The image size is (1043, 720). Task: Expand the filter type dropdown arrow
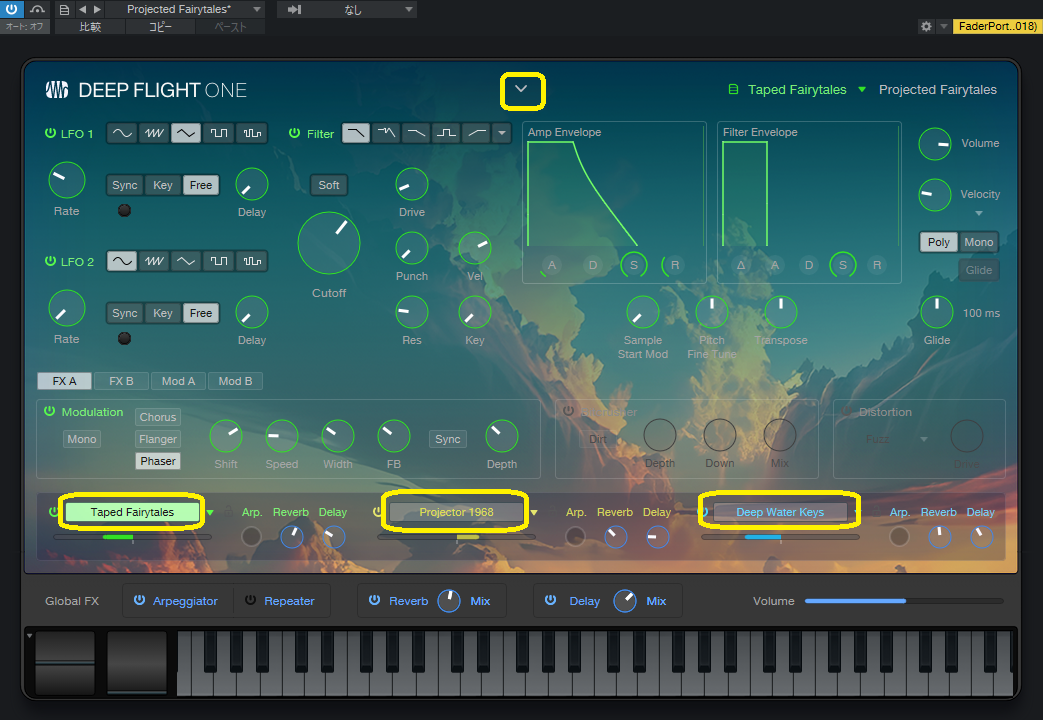tap(502, 133)
